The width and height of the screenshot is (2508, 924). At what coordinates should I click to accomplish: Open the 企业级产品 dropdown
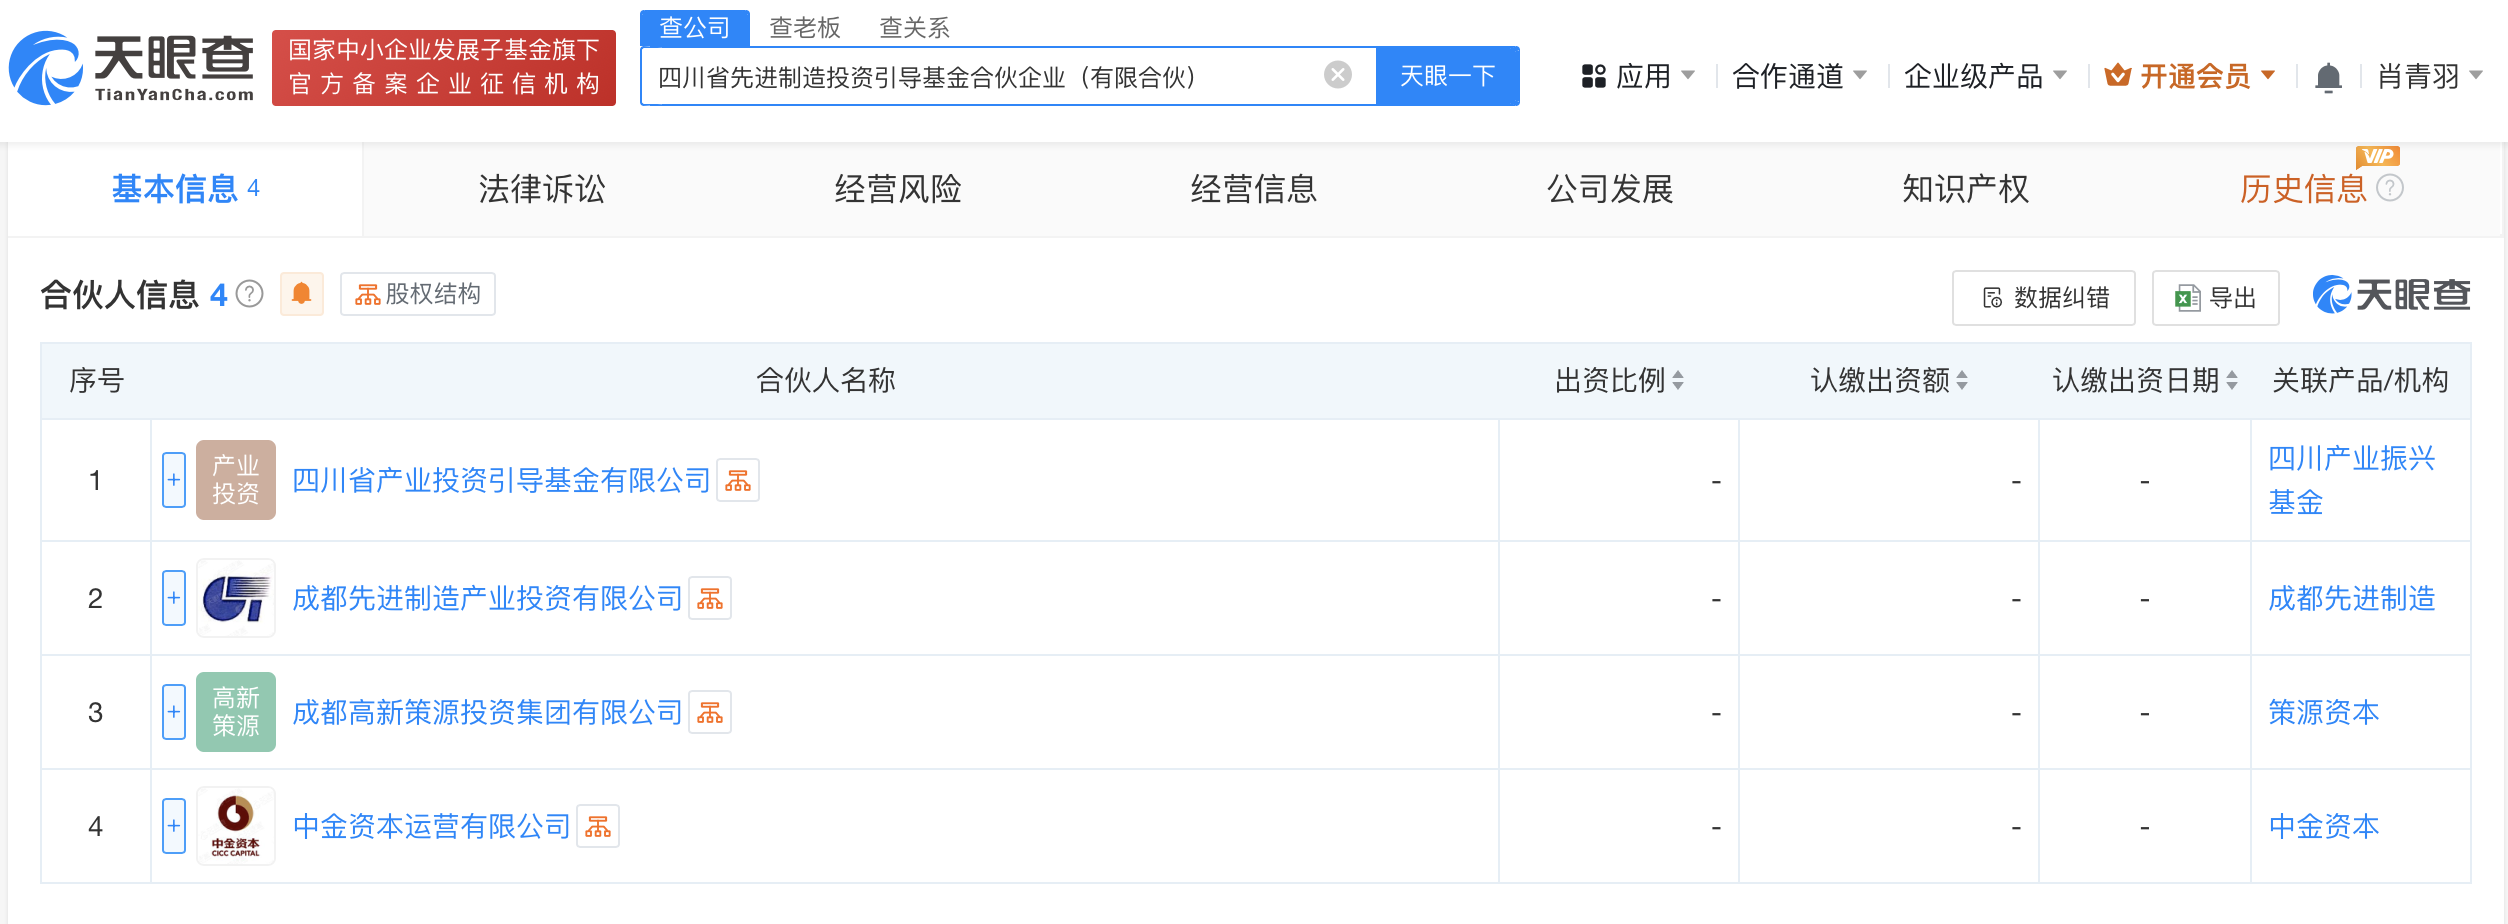pos(1984,76)
